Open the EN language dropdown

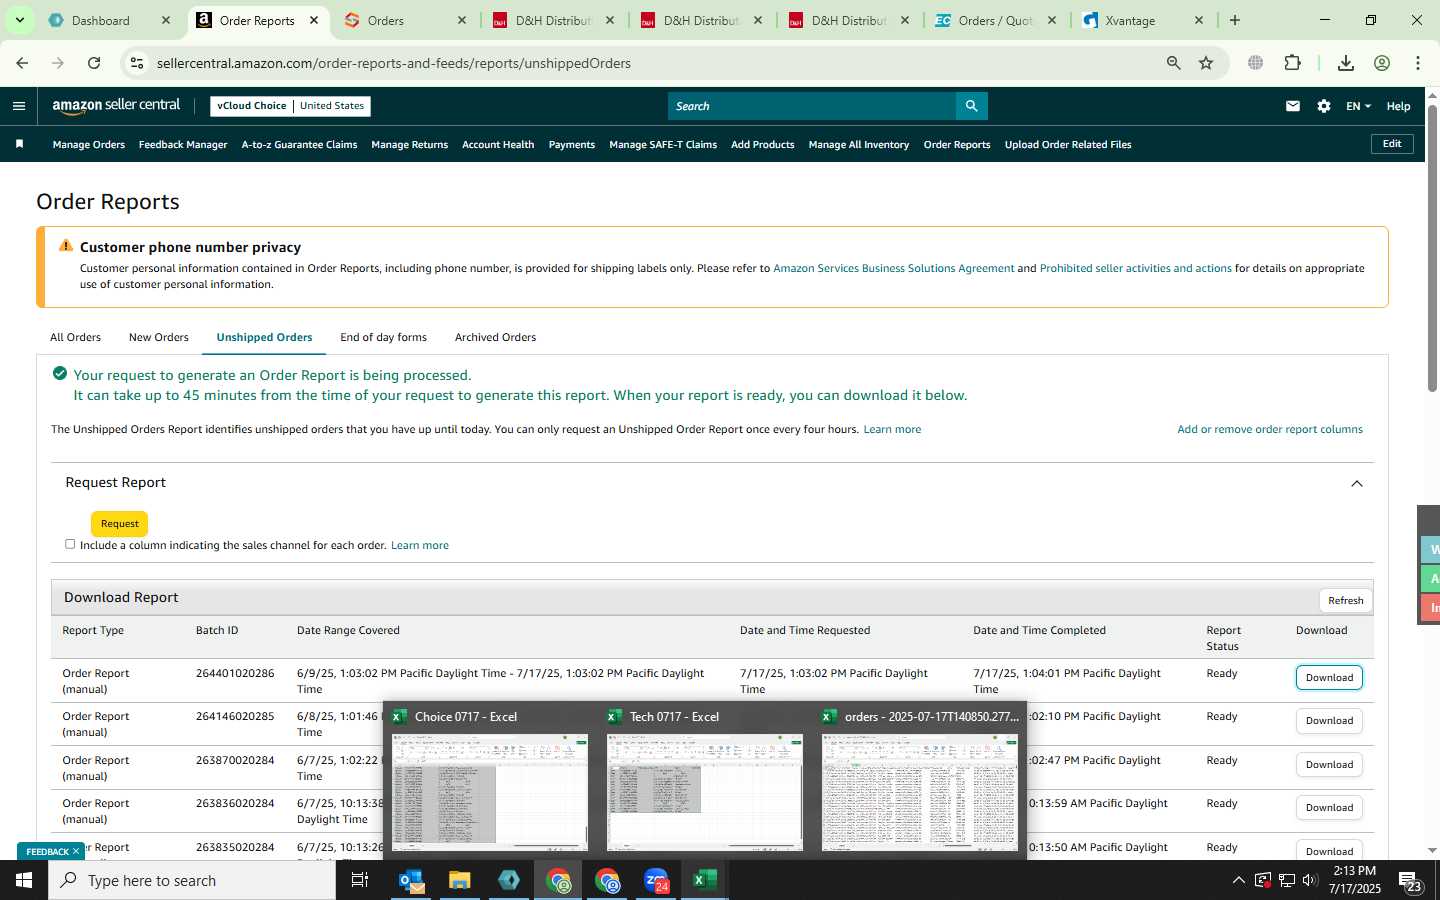[x=1358, y=106]
